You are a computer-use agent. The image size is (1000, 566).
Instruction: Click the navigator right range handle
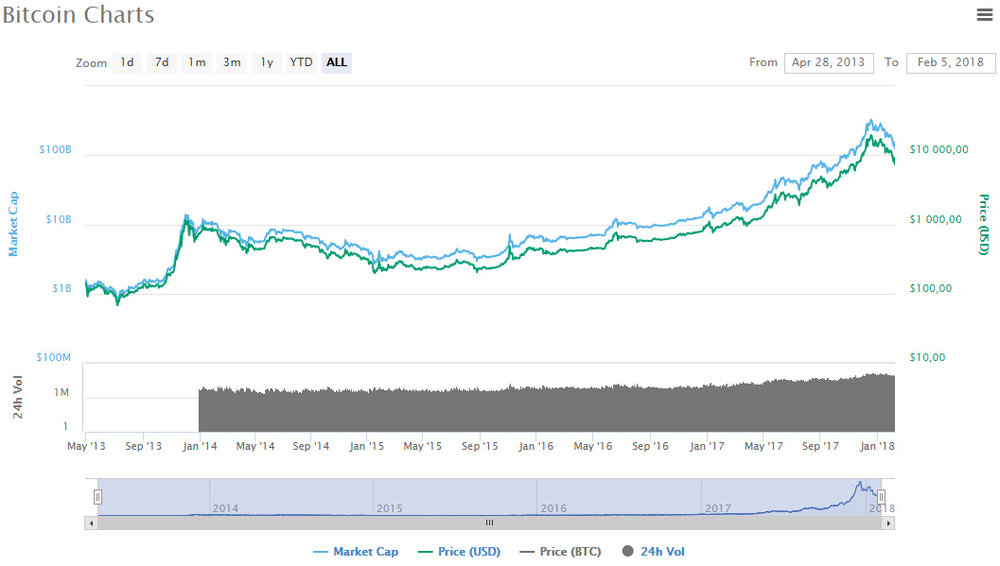[881, 496]
